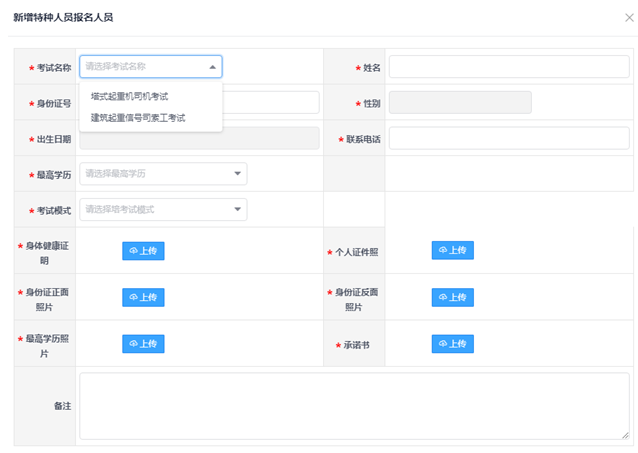Upload the 身份证正面照片 image
The image size is (638, 453).
[x=143, y=297]
